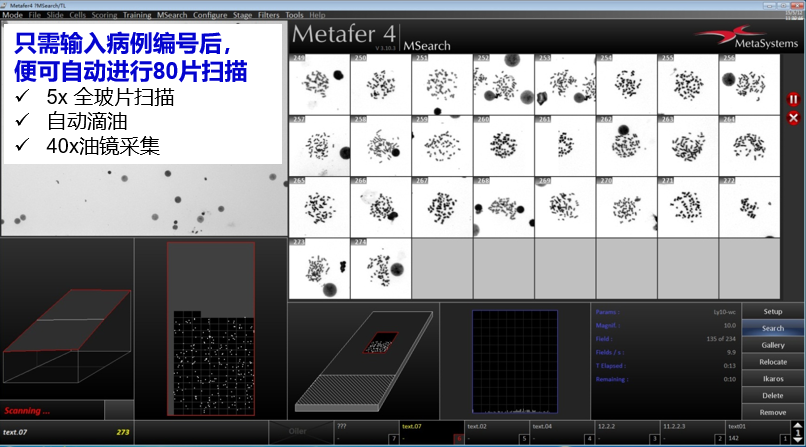Image resolution: width=806 pixels, height=447 pixels.
Task: Cancel the scan with the red X icon
Action: click(793, 118)
